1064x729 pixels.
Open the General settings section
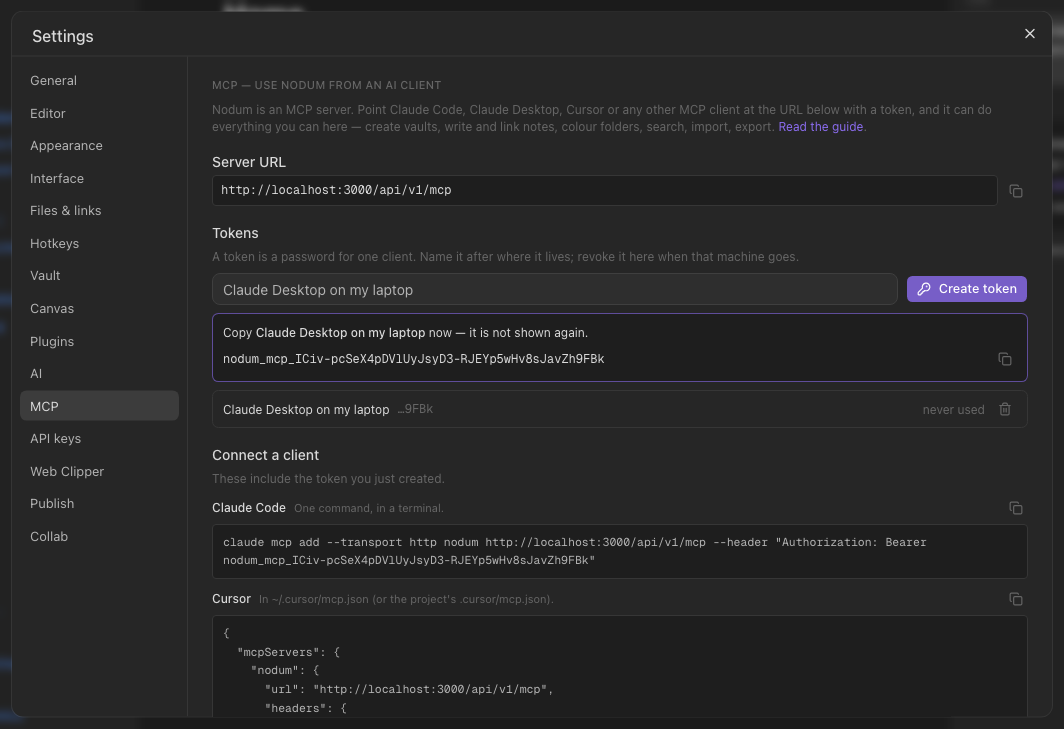(99, 81)
